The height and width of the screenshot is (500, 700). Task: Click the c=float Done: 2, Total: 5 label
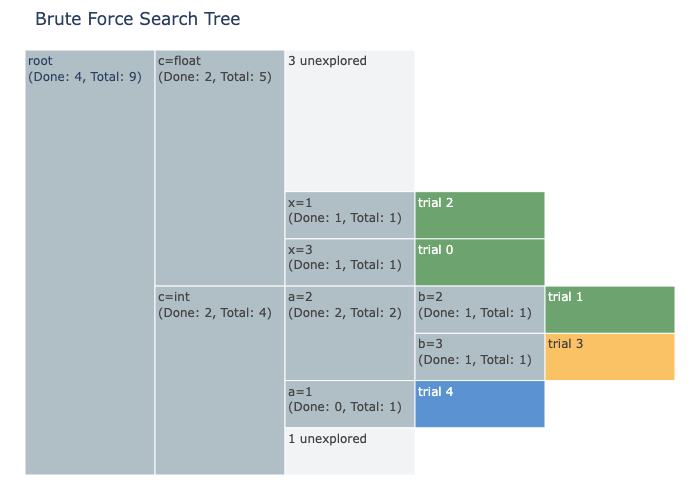click(x=215, y=77)
